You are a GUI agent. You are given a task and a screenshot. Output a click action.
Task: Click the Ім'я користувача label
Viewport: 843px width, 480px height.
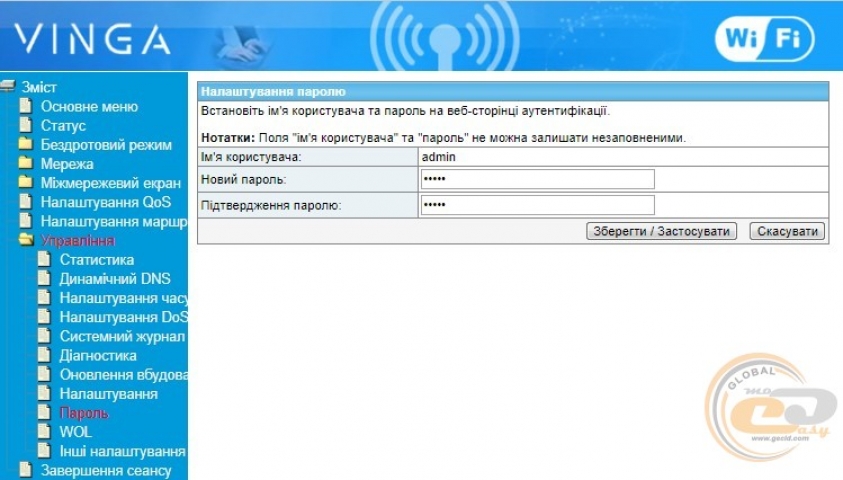coord(251,157)
